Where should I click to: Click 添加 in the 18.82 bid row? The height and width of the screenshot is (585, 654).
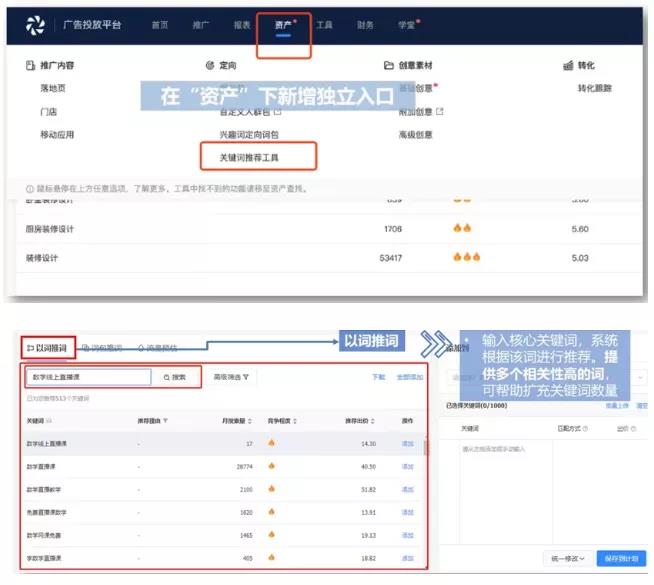(407, 558)
